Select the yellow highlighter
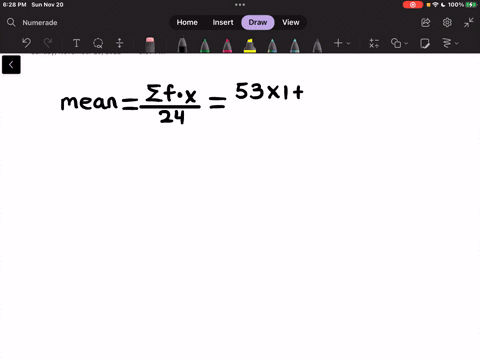Viewport: 480px width, 360px height. [250, 45]
